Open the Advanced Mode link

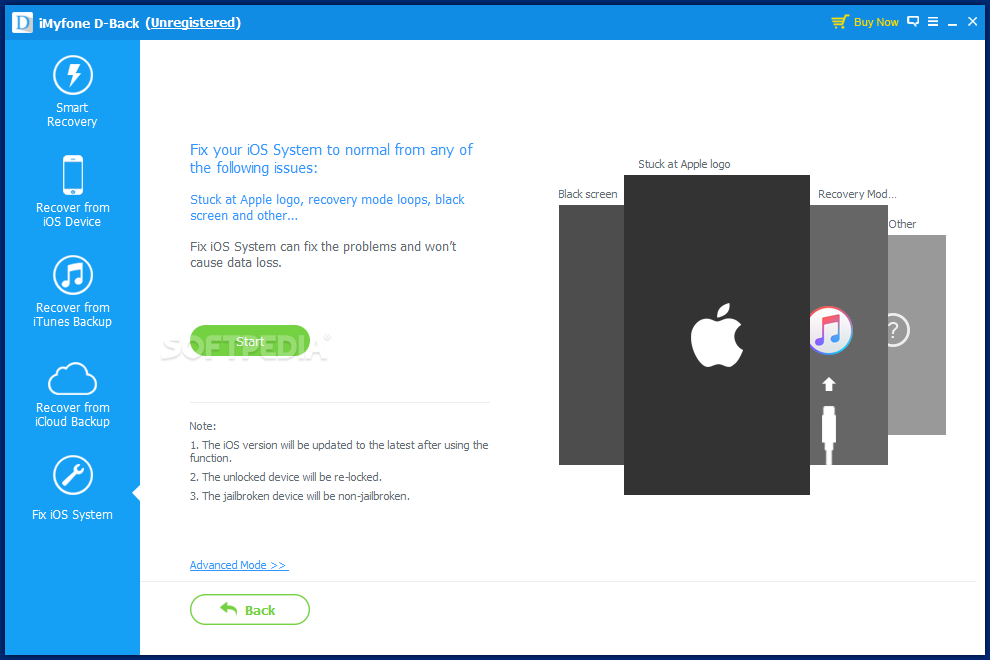click(239, 565)
